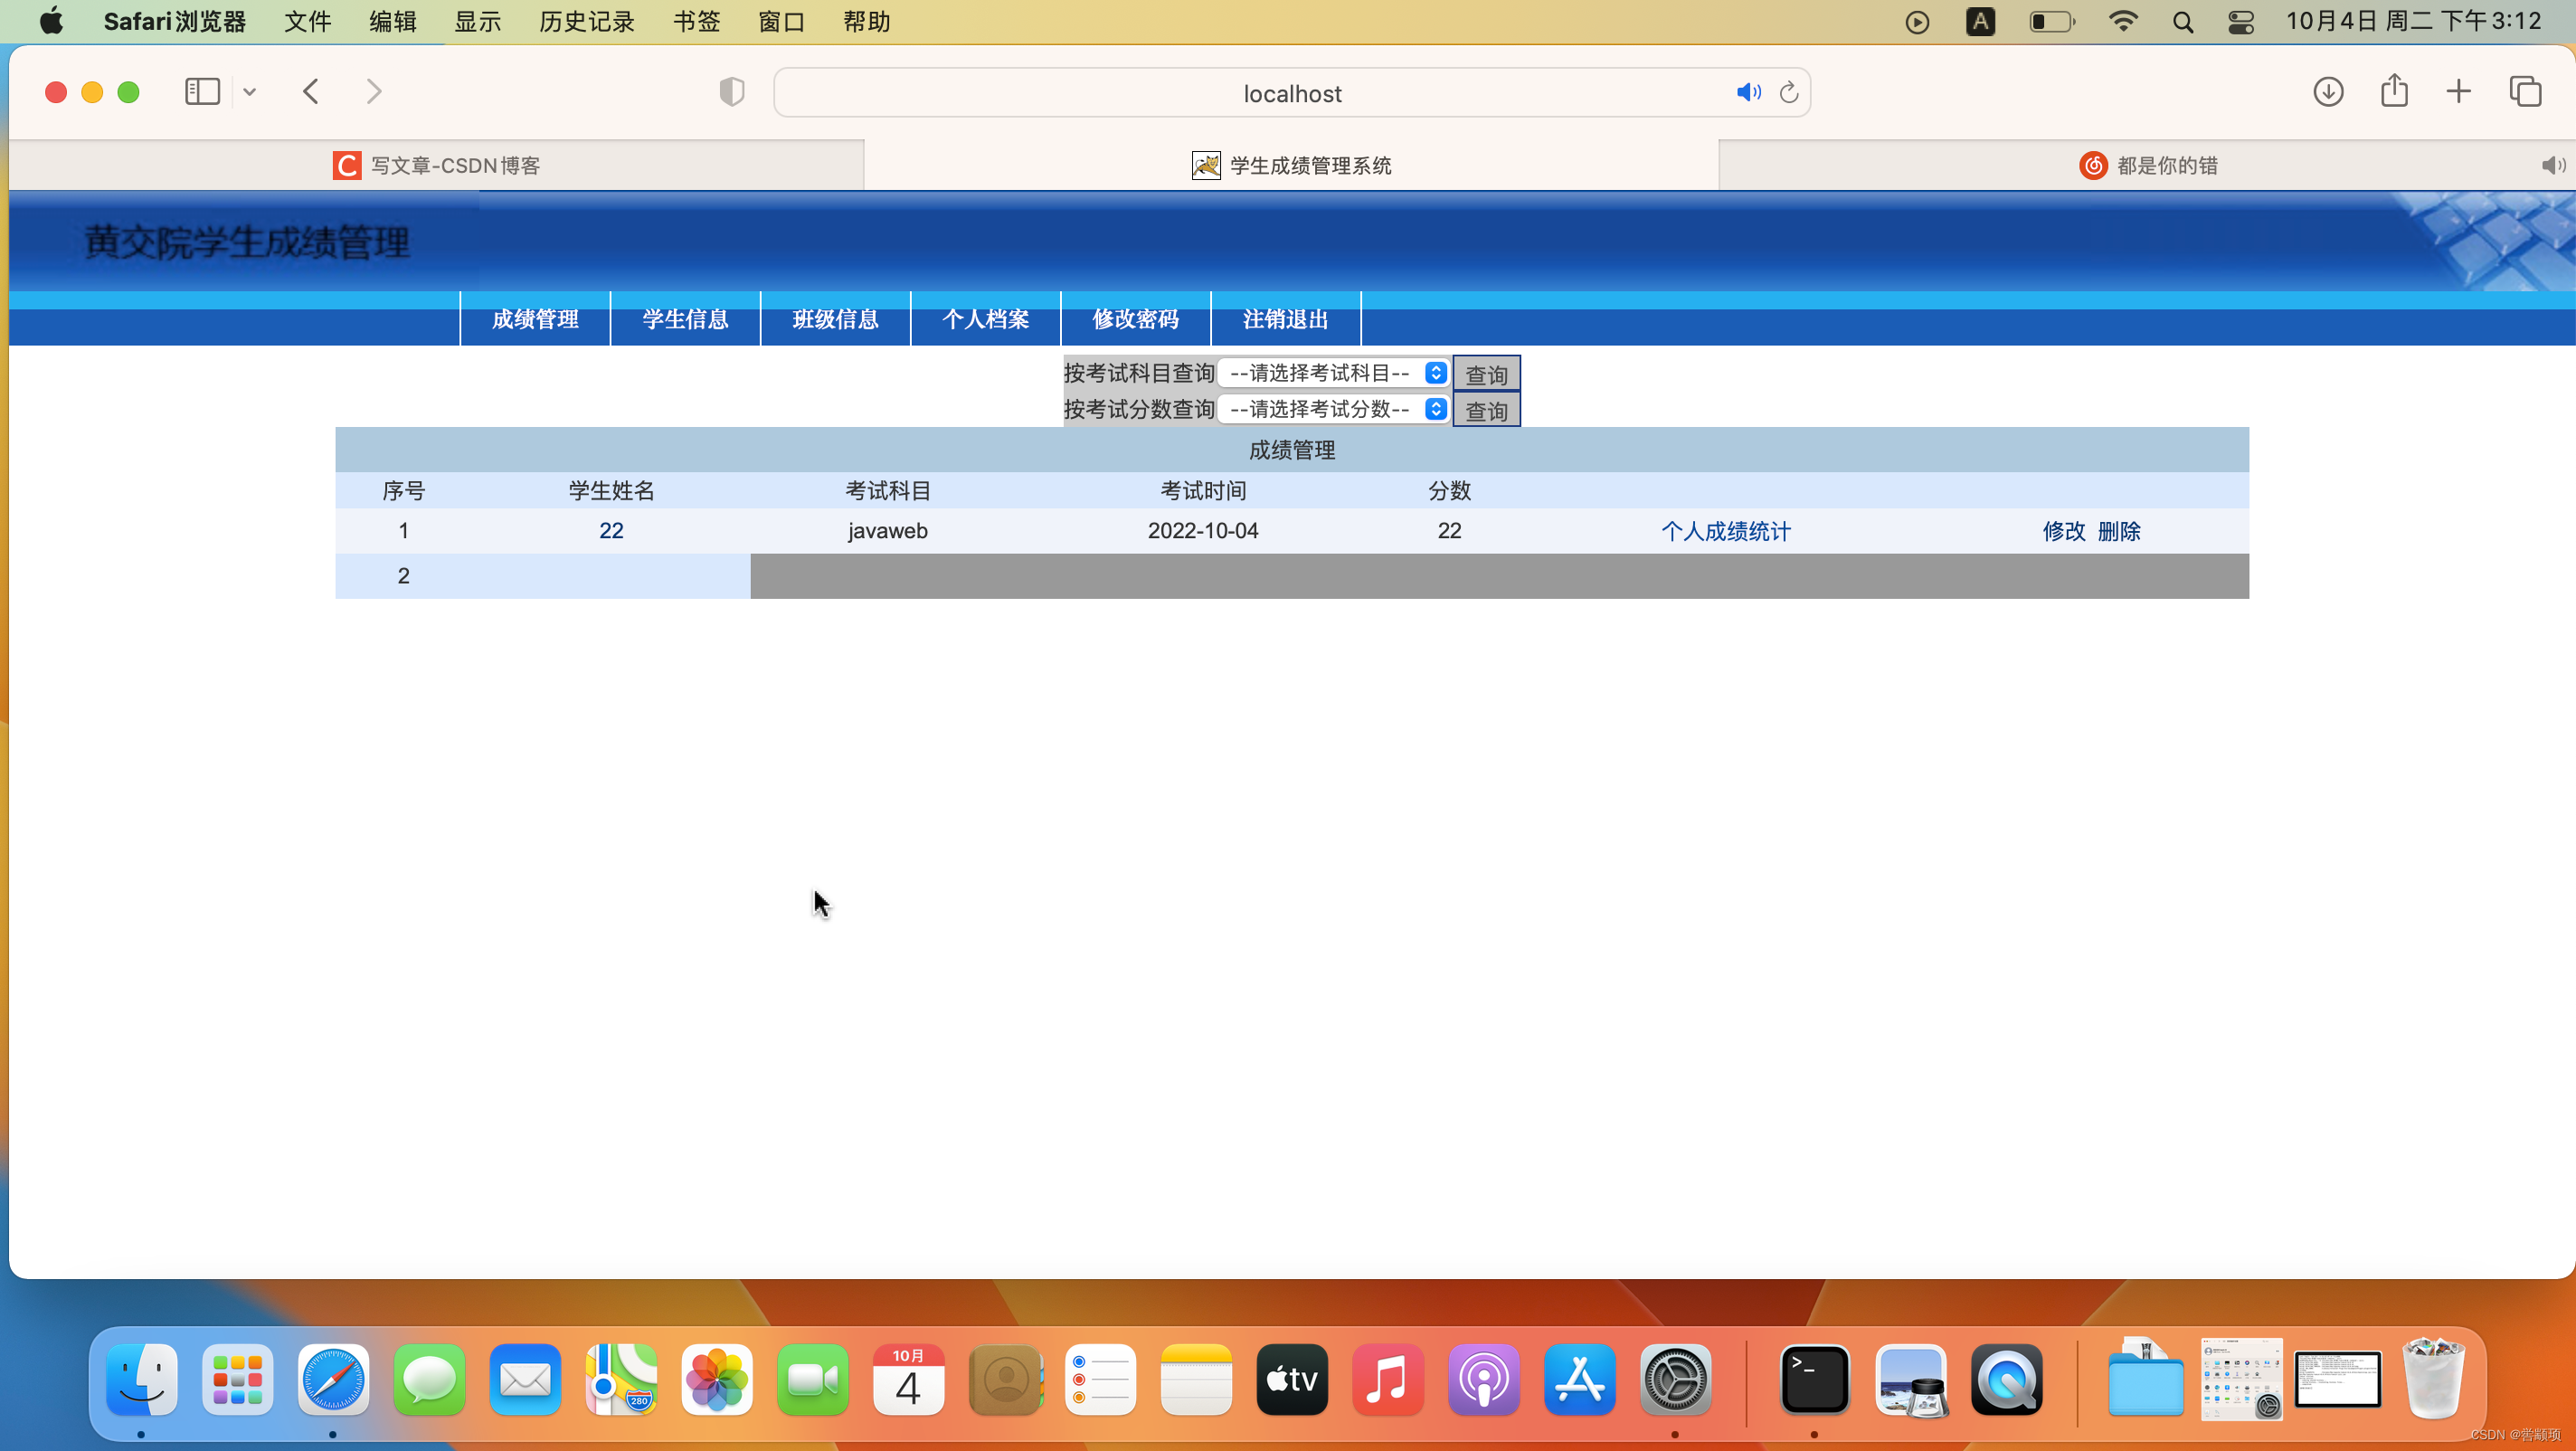Screen dimensions: 2576x1451
Task: Switch to the 写文章-CSDN博客 tab
Action: point(436,165)
